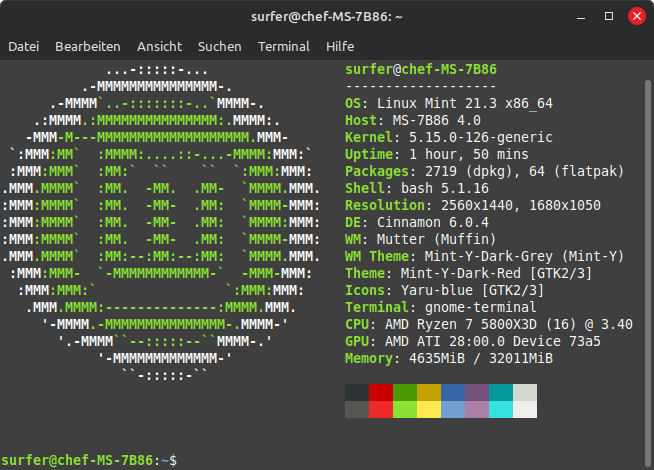Click the kernel version '5.15.0-126-generic'
This screenshot has width=654, height=470.
[480, 137]
